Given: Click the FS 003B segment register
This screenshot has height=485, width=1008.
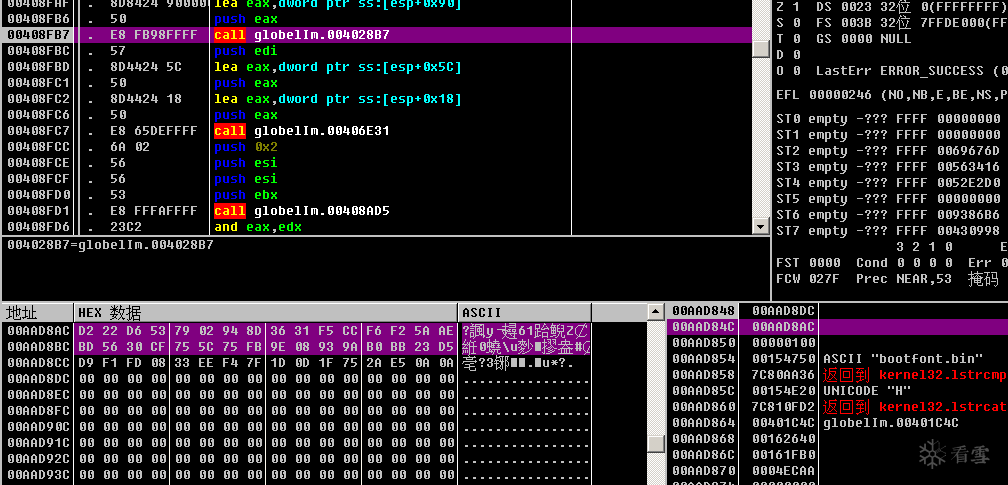Looking at the screenshot, I should 912,23.
